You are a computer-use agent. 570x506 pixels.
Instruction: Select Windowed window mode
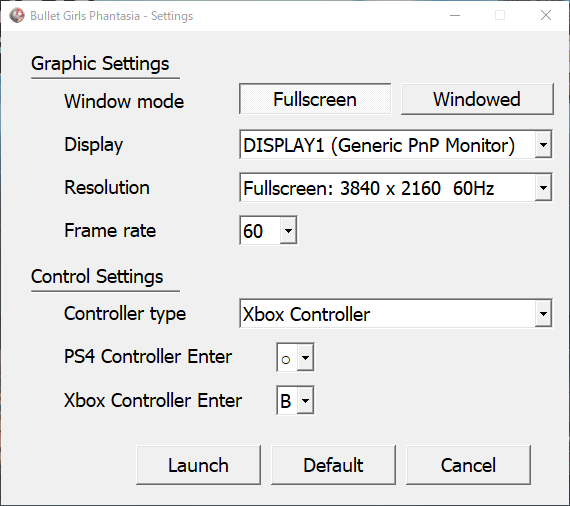point(477,99)
